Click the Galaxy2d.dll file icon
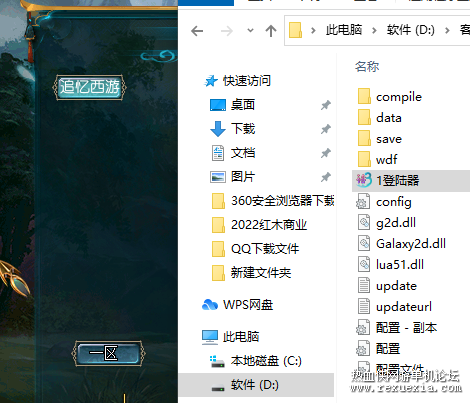The image size is (470, 403). pos(364,243)
